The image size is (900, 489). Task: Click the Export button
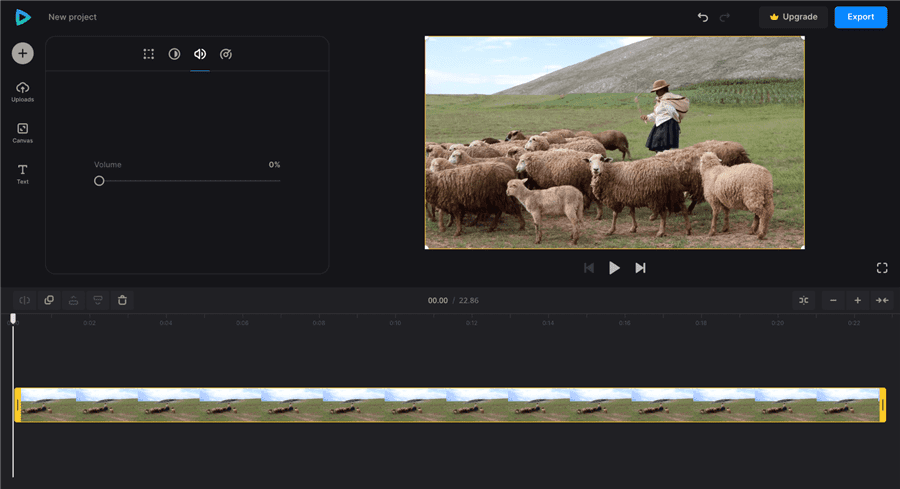860,17
